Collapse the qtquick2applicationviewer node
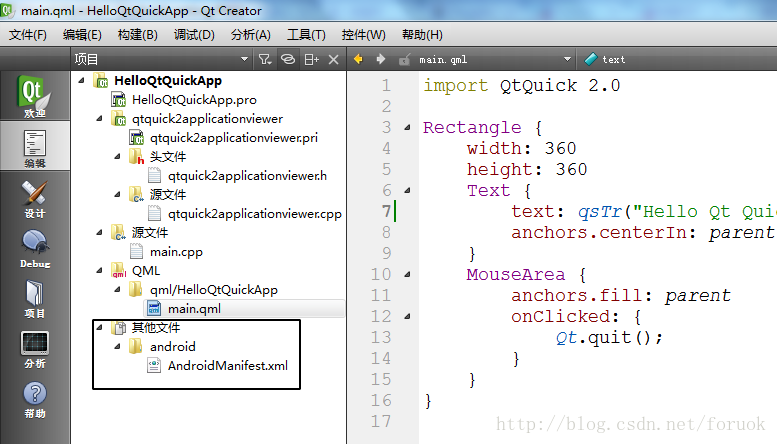This screenshot has height=444, width=777. click(x=100, y=118)
